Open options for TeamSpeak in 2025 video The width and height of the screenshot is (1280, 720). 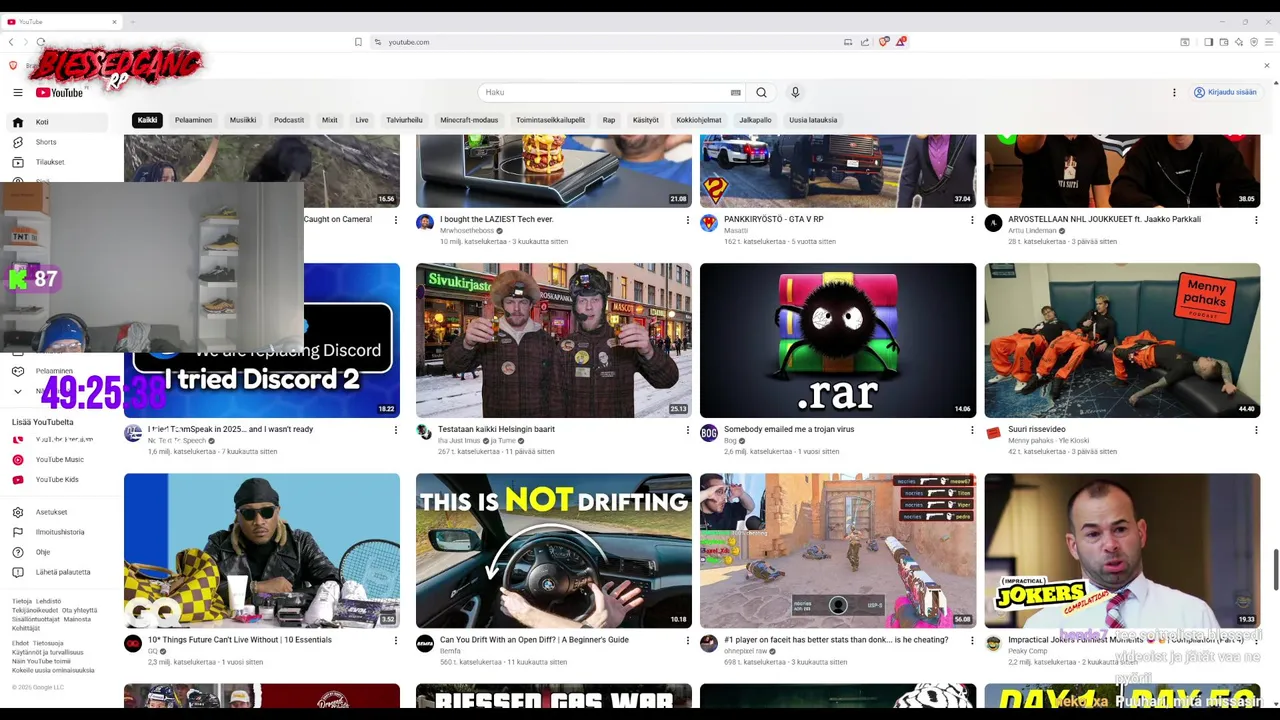395,430
